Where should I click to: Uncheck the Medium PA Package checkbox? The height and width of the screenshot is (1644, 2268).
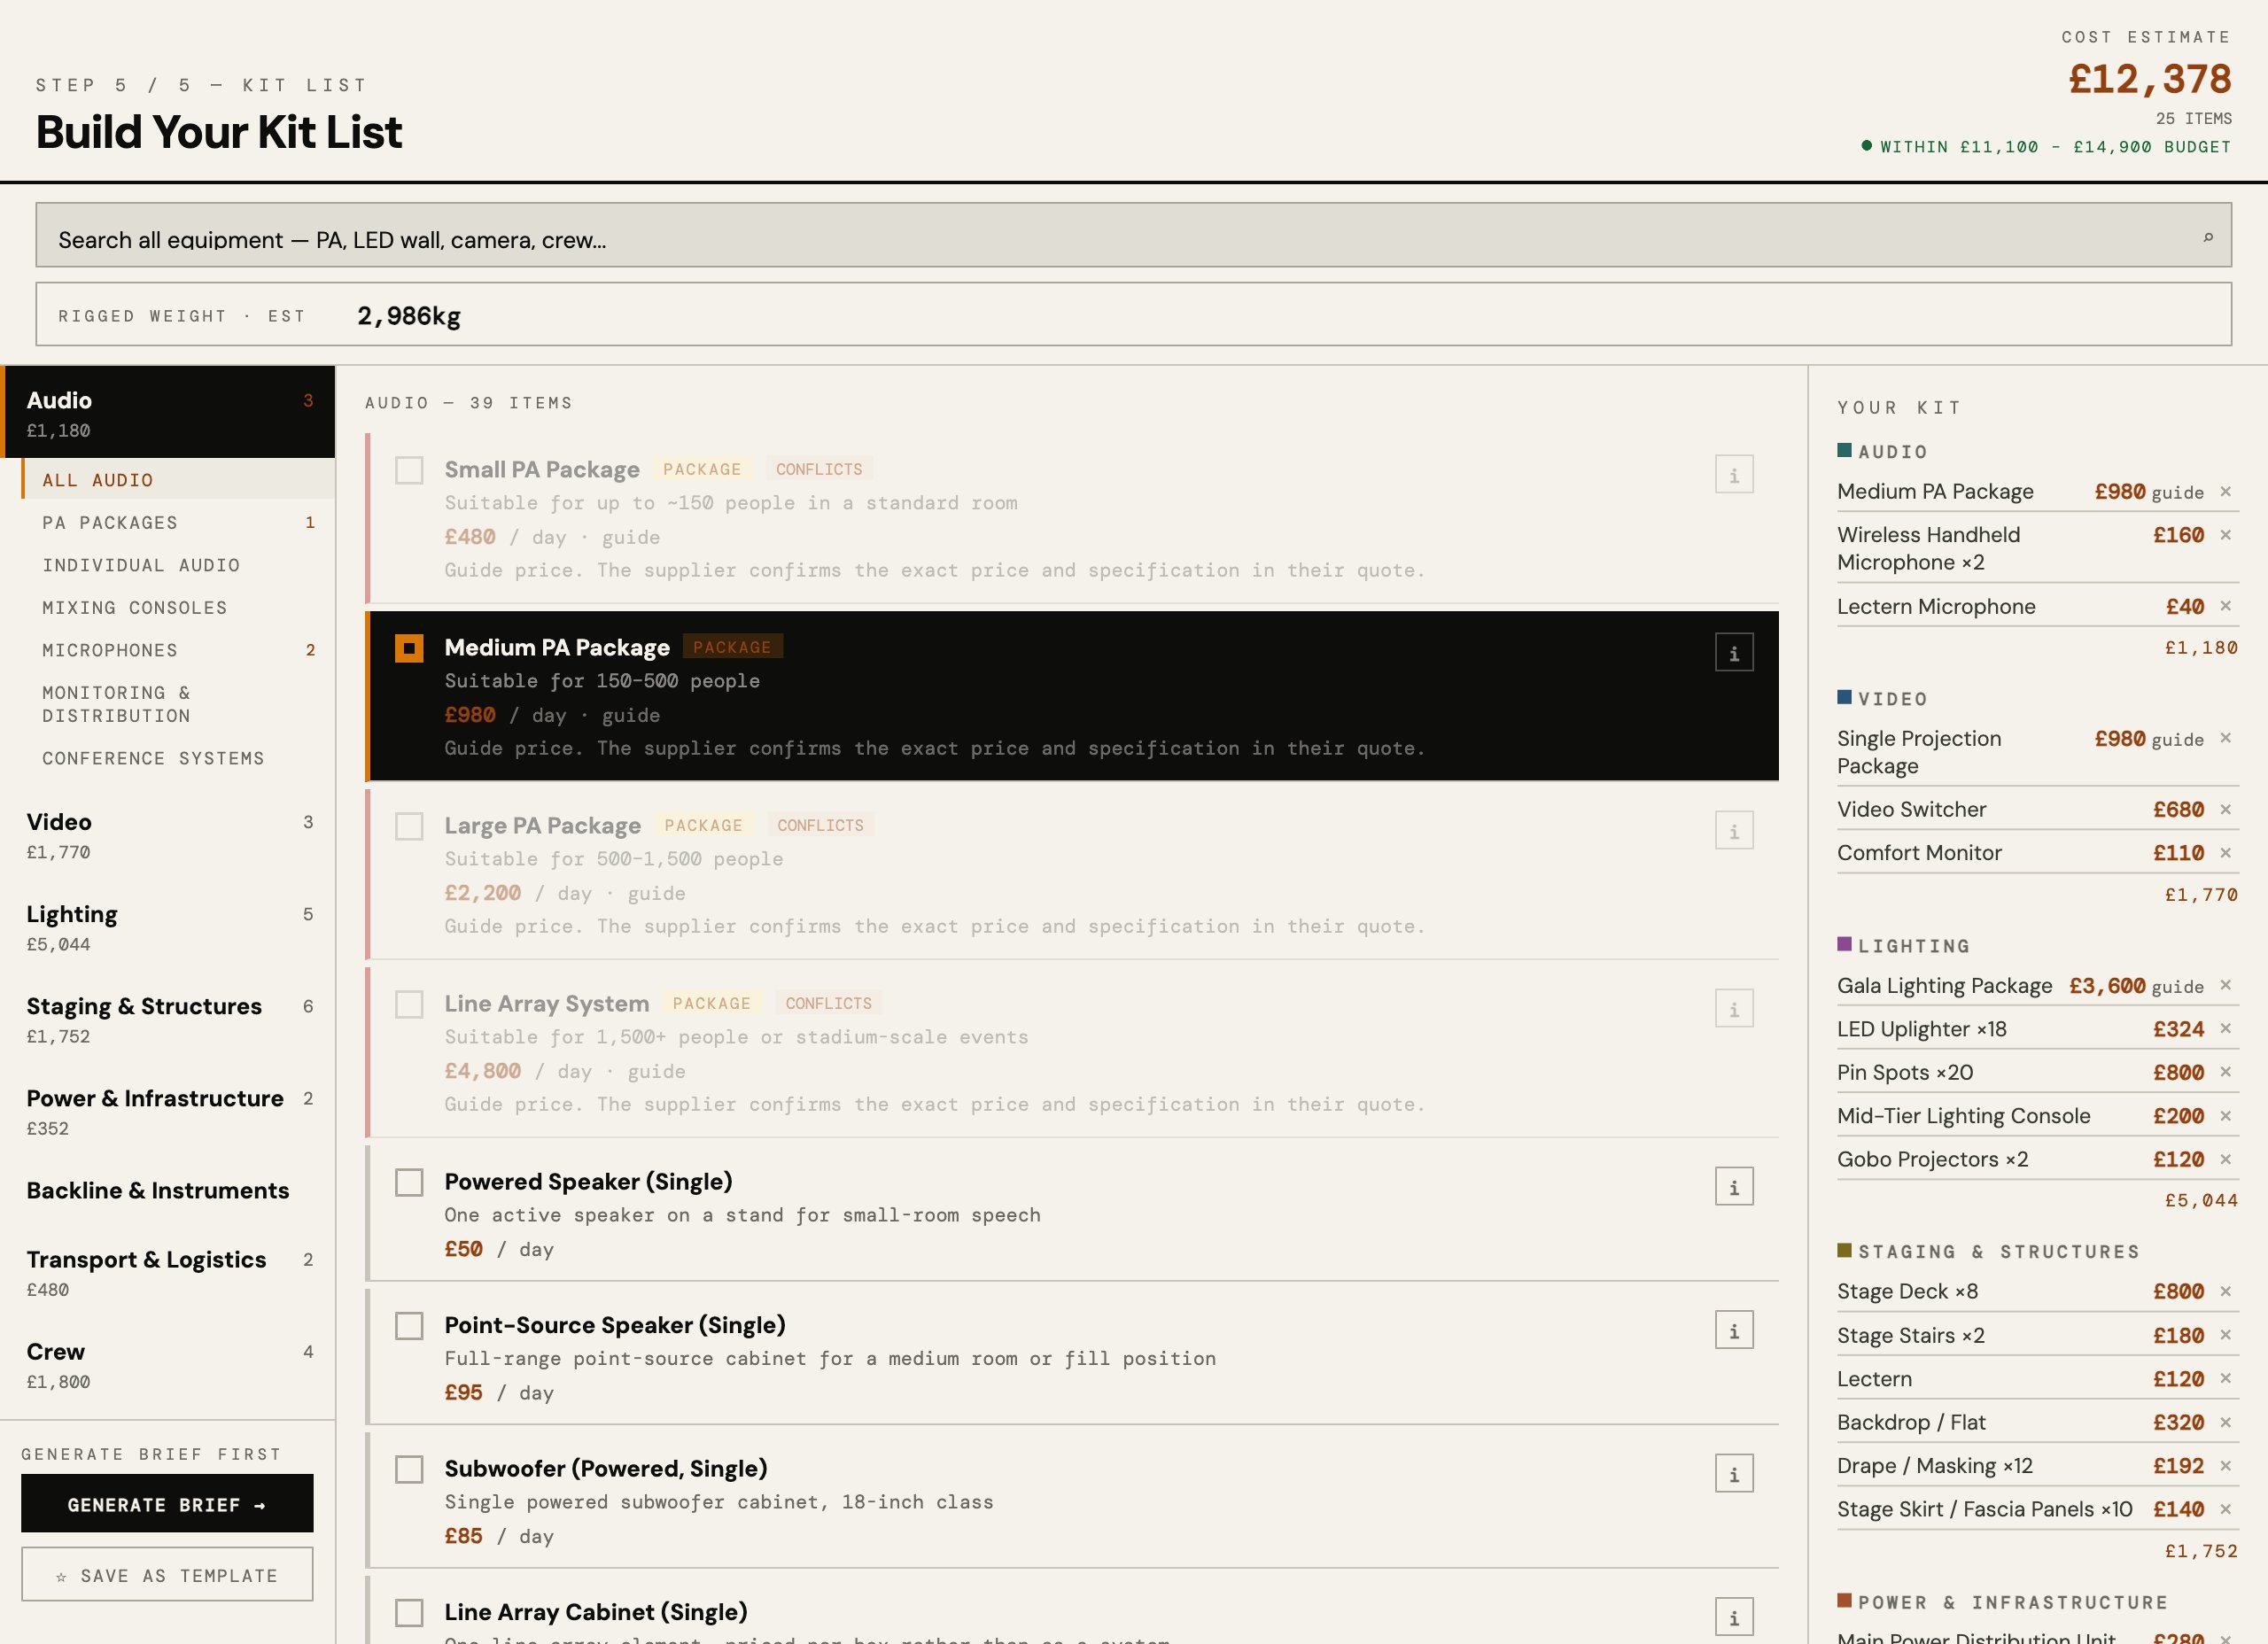click(409, 648)
